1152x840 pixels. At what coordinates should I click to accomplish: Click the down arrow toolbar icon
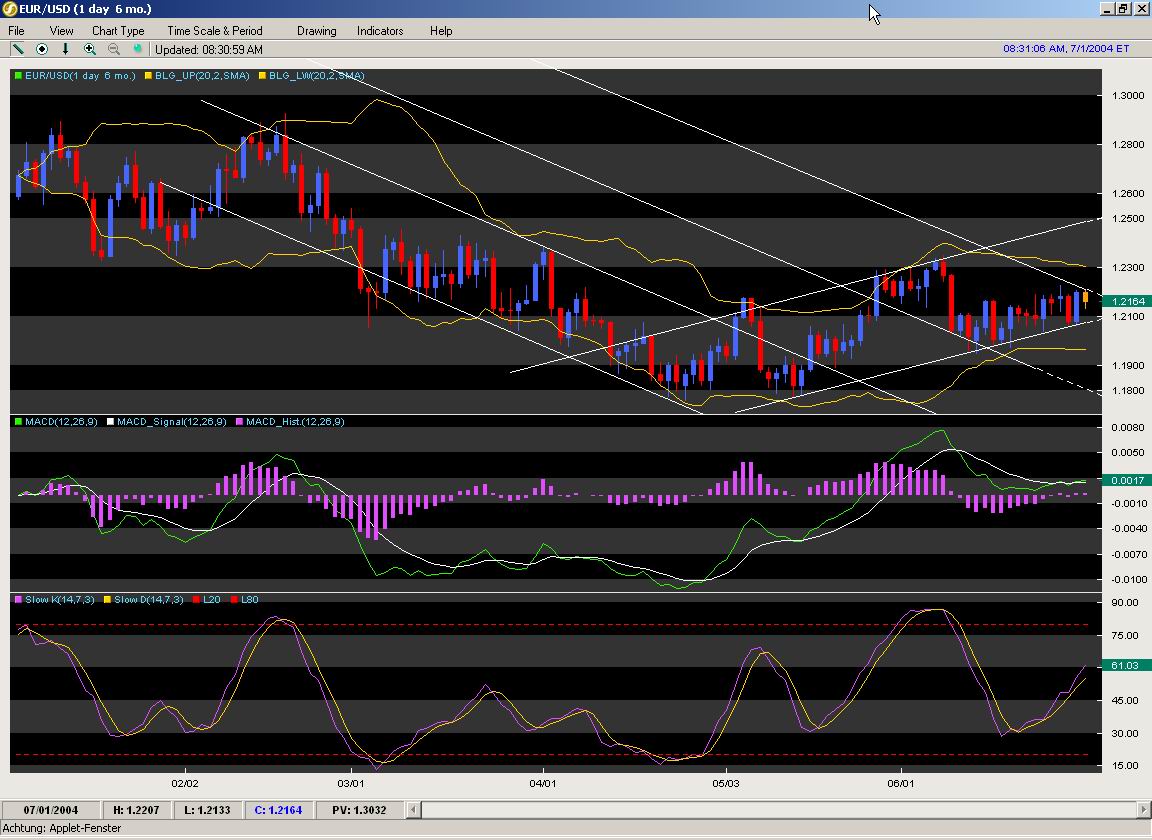(x=66, y=49)
